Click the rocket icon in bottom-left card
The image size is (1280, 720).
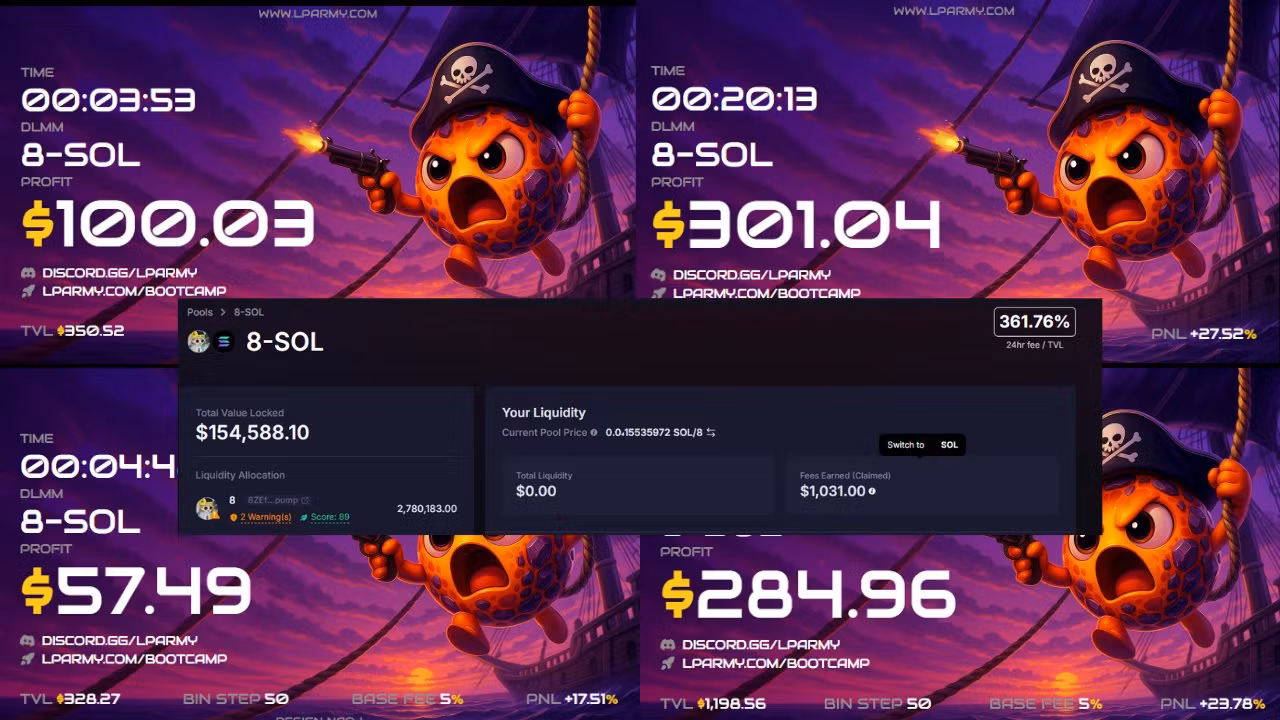pos(29,659)
